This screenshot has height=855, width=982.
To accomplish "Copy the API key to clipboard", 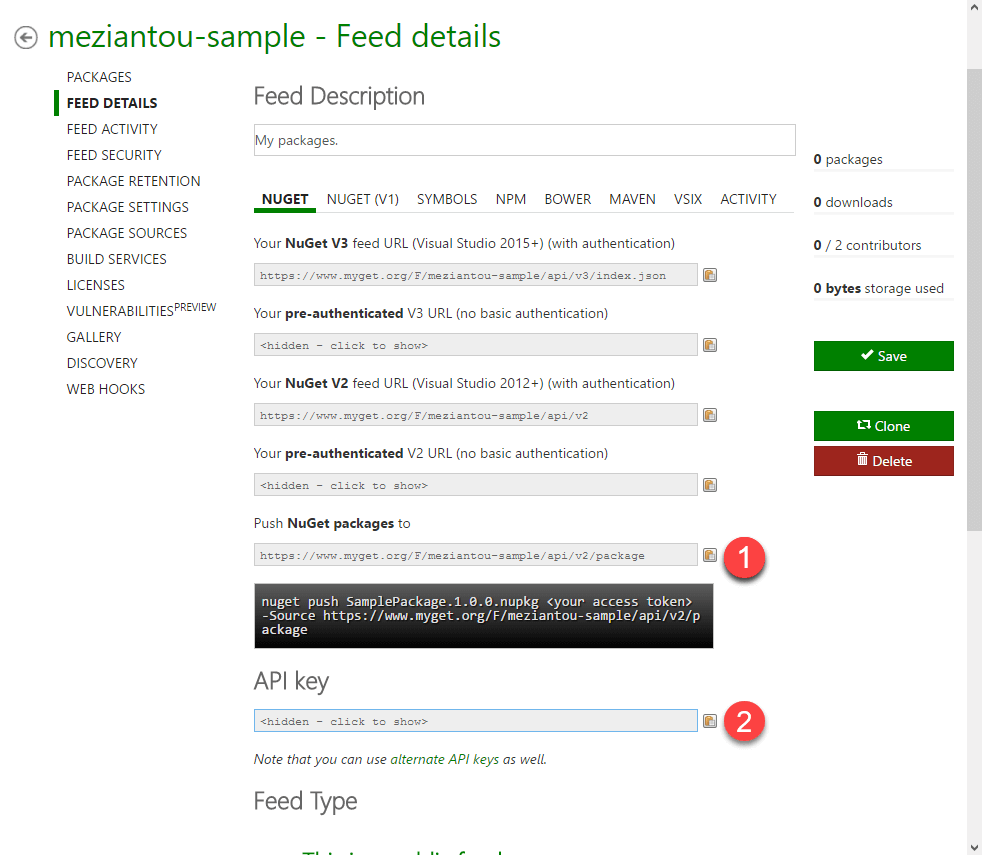I will [710, 721].
